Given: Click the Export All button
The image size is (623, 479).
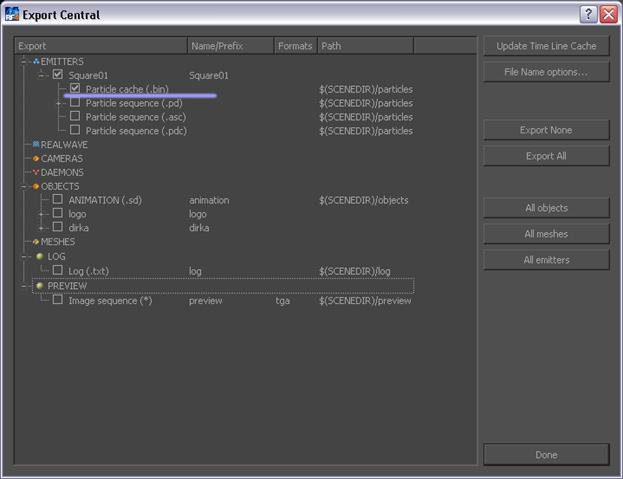Looking at the screenshot, I should 545,156.
